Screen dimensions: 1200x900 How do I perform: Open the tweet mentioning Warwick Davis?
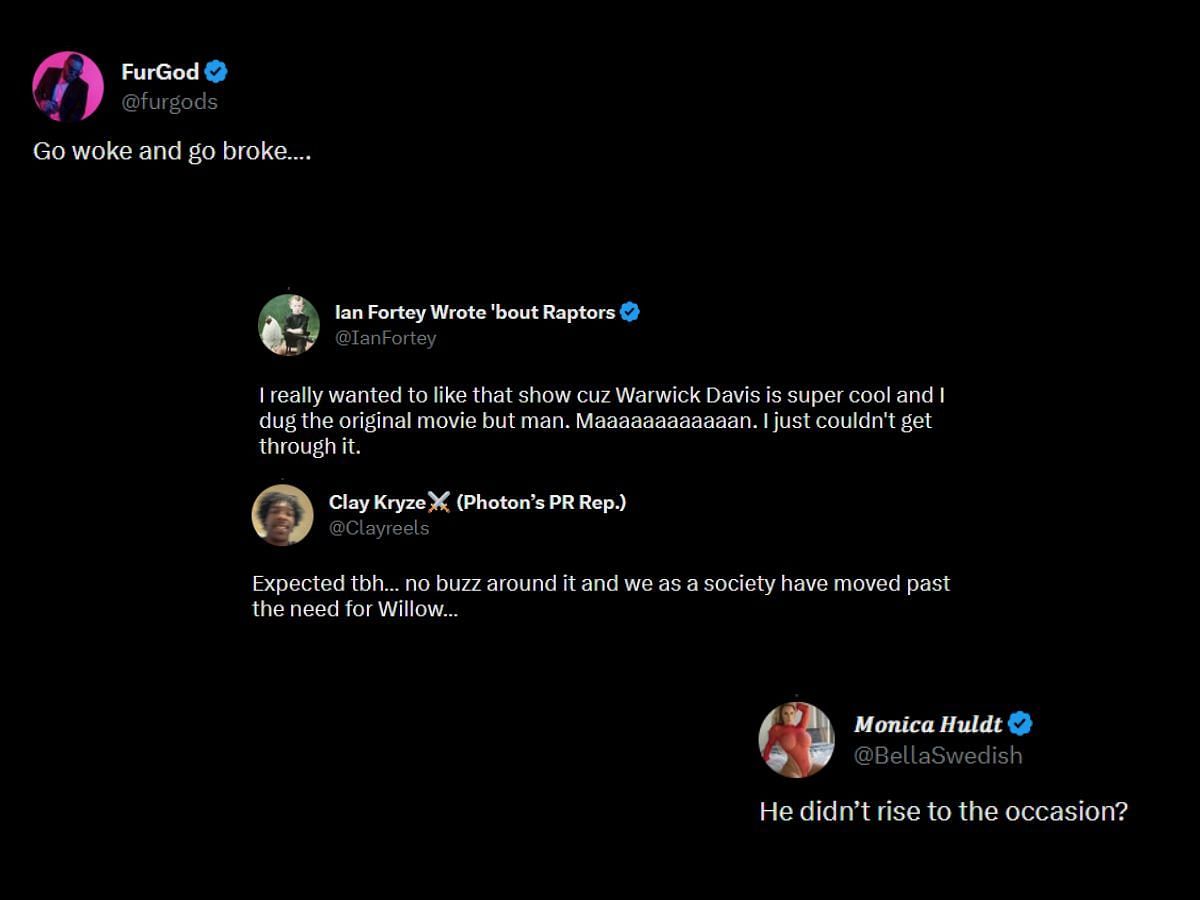595,420
